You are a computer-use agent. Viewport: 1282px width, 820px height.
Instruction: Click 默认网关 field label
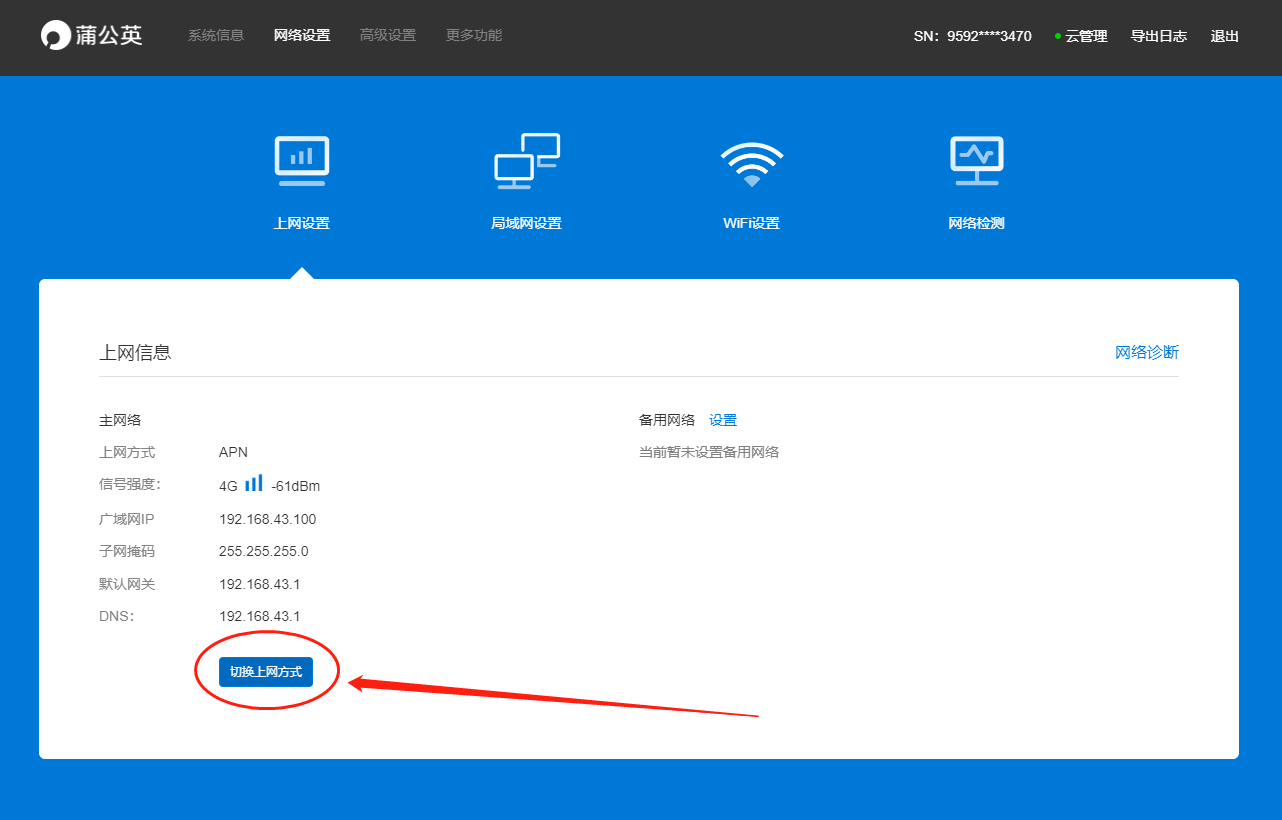[127, 584]
